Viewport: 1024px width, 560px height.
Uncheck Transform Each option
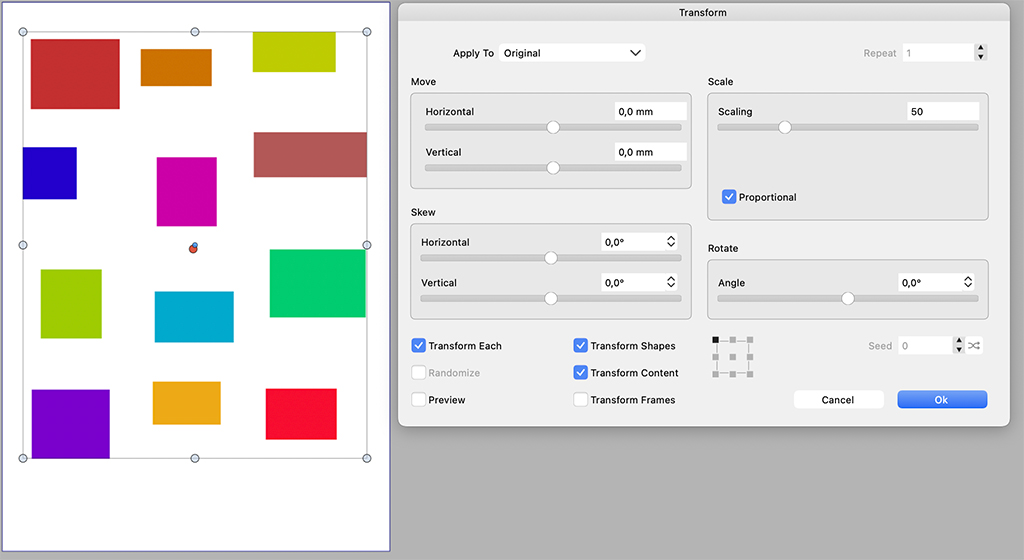point(419,346)
